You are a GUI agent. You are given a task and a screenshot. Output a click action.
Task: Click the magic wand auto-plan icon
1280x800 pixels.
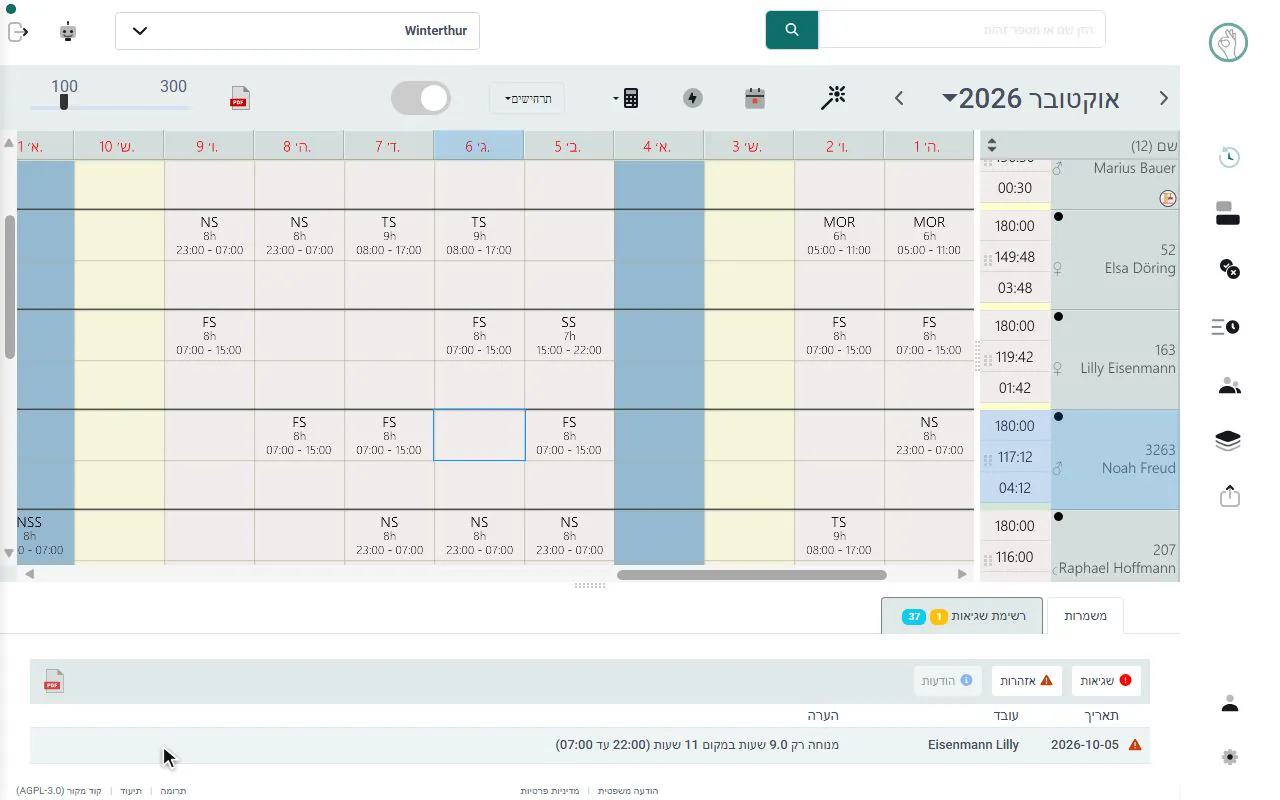(833, 97)
